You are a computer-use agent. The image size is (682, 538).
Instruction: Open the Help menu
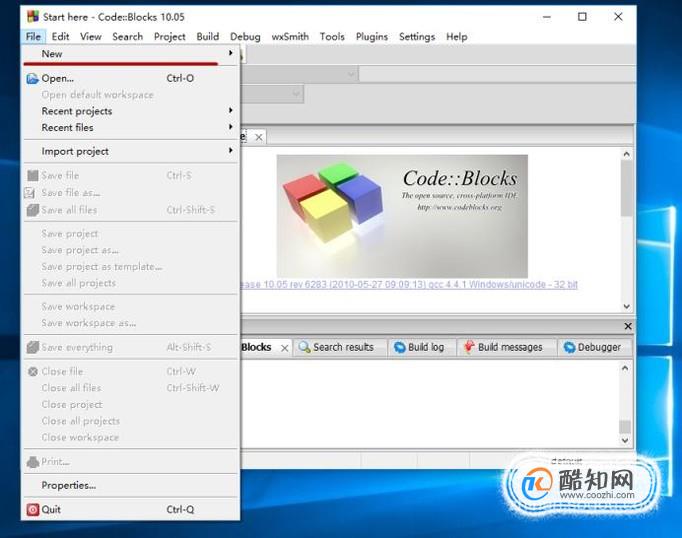pyautogui.click(x=457, y=37)
